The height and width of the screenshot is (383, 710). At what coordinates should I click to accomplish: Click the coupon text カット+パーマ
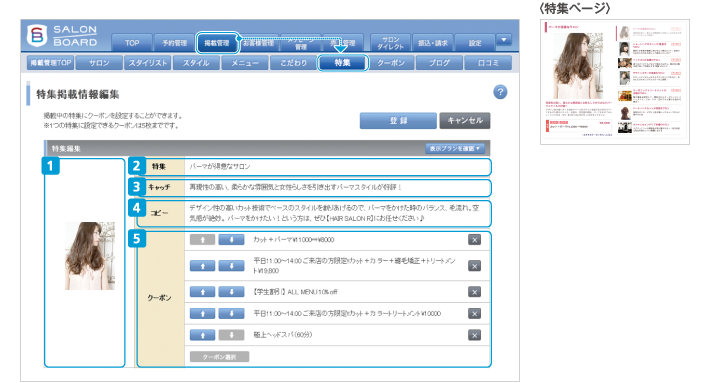coord(294,240)
